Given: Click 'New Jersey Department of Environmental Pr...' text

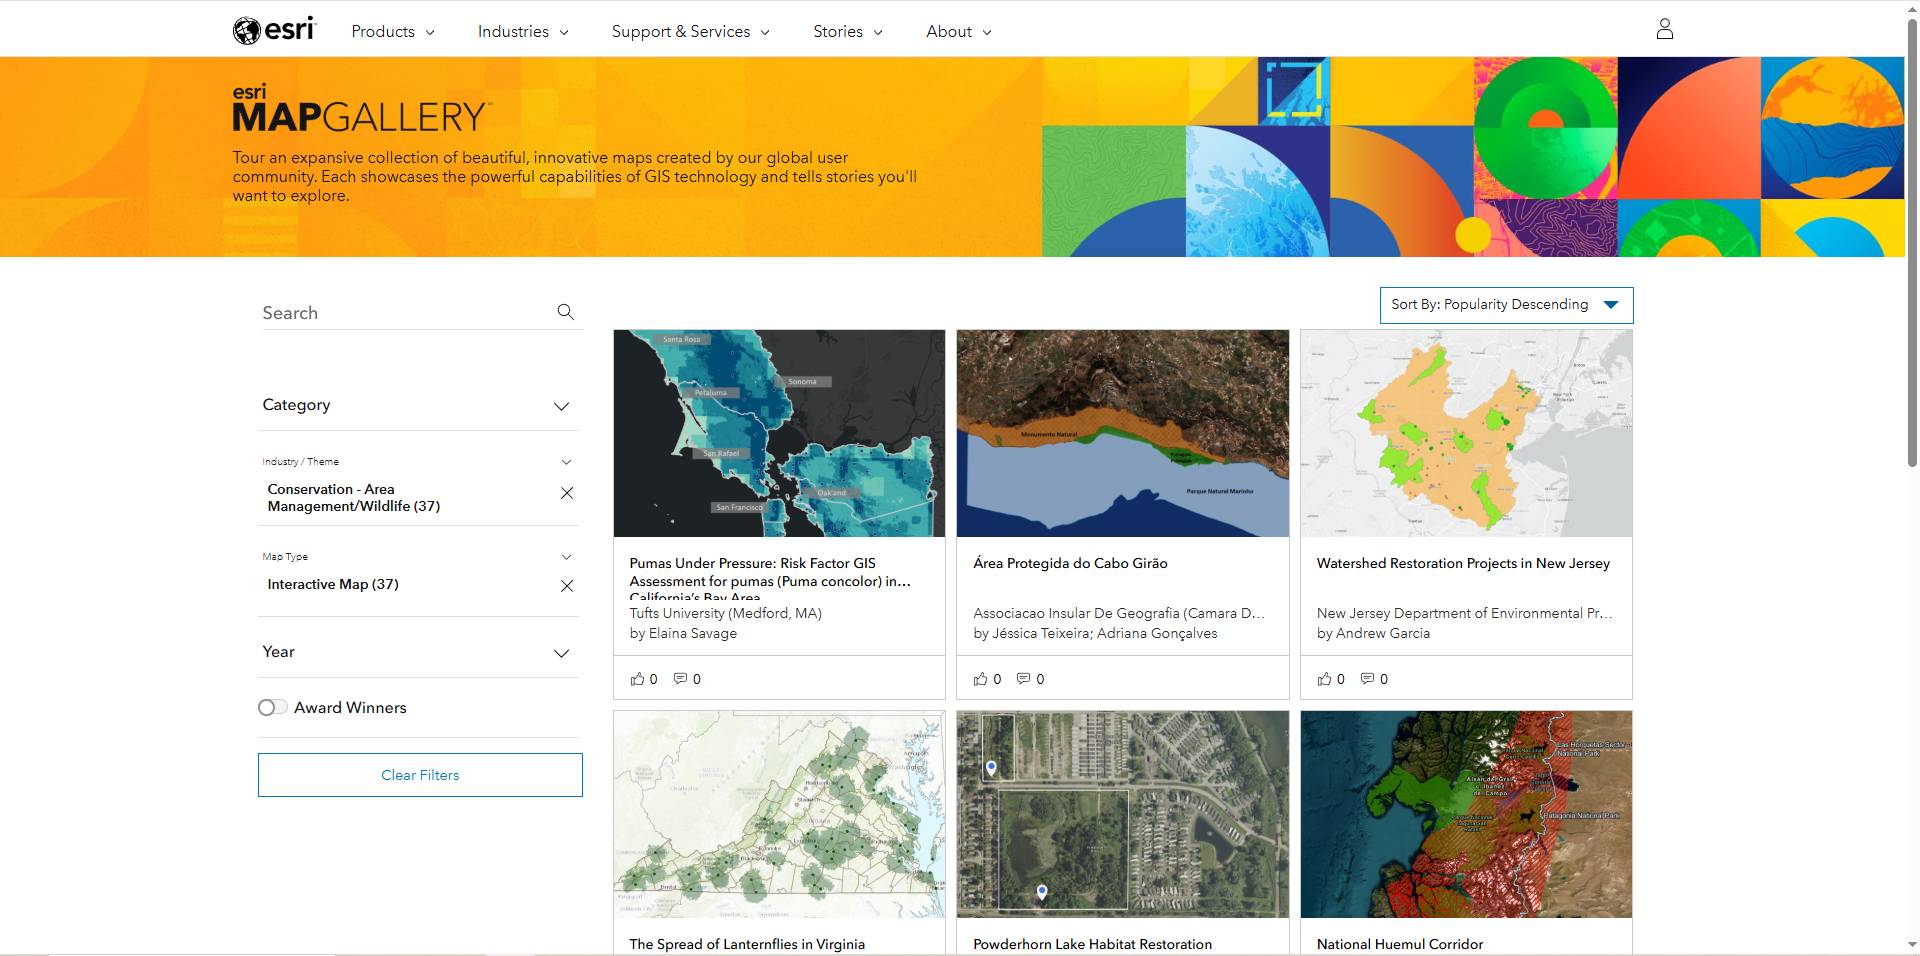Looking at the screenshot, I should point(1464,613).
